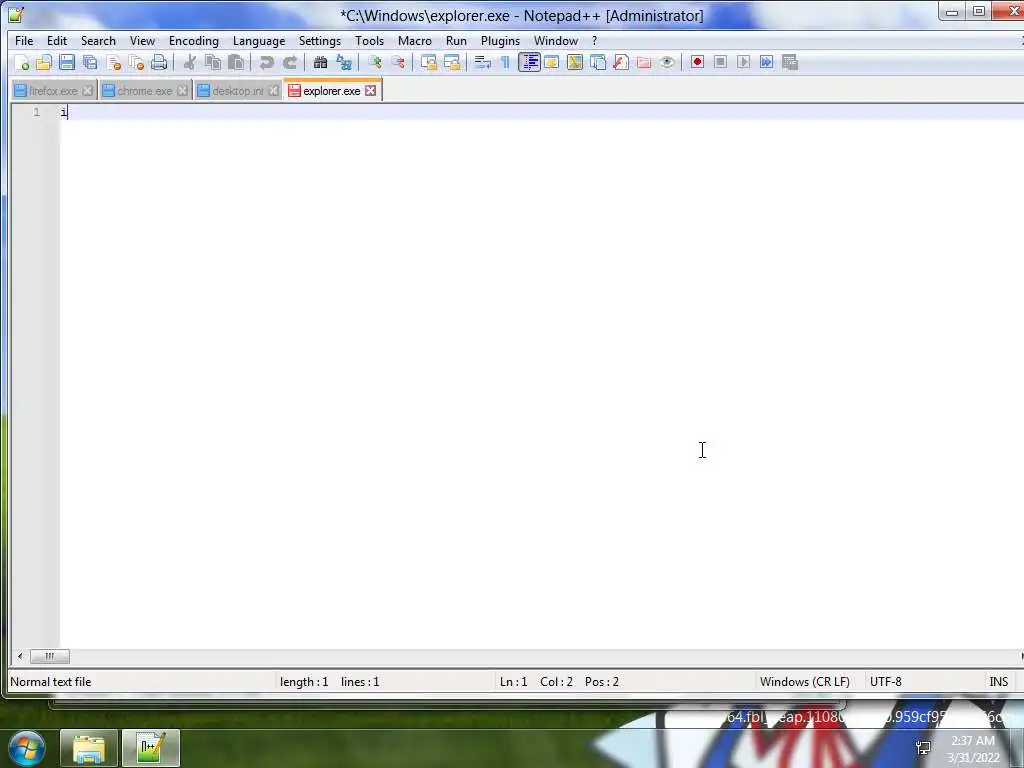Switch to the chrome.exe tab

pos(145,91)
